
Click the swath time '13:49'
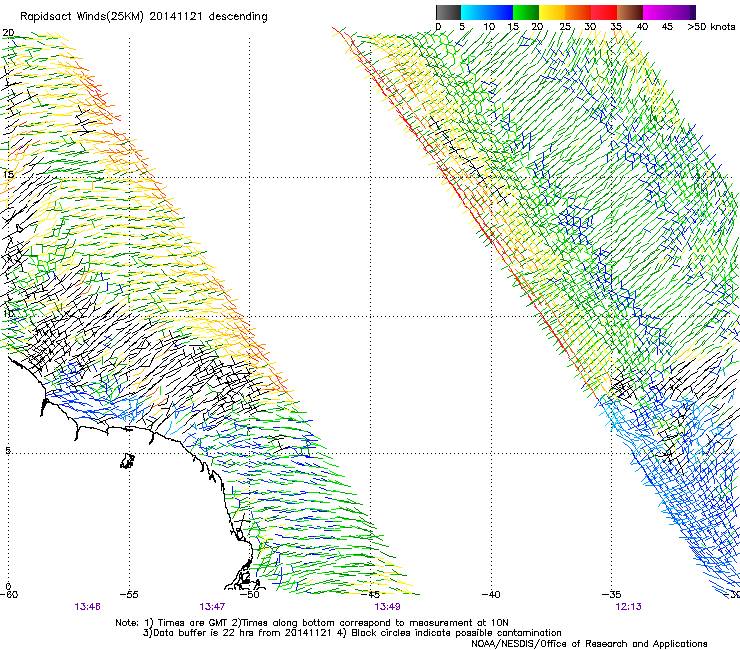[x=387, y=607]
